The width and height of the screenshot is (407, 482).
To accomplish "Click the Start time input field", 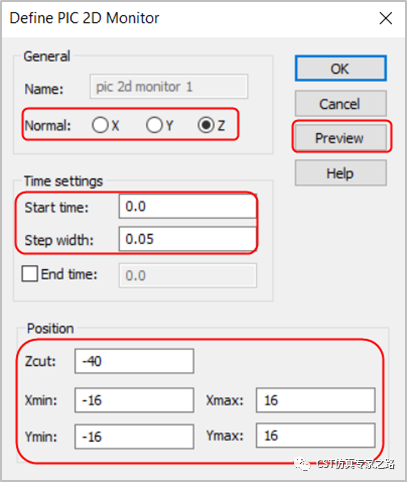I will click(x=188, y=206).
